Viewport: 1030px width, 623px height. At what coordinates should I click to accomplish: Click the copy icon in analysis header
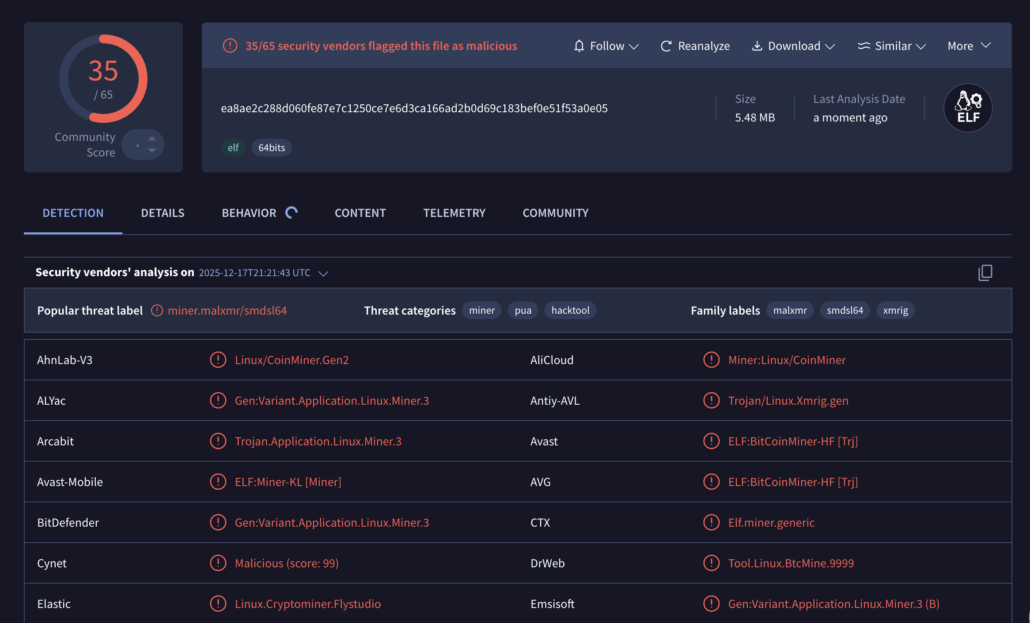[x=985, y=273]
